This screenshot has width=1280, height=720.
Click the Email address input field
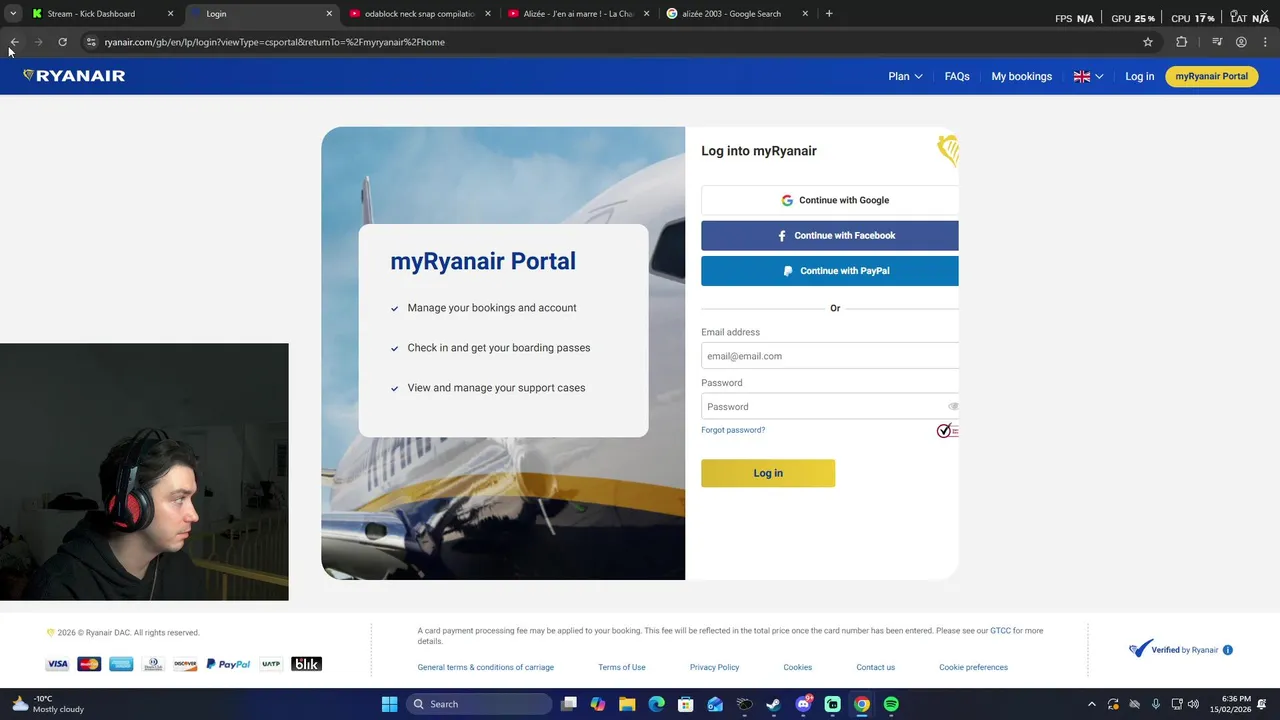830,356
